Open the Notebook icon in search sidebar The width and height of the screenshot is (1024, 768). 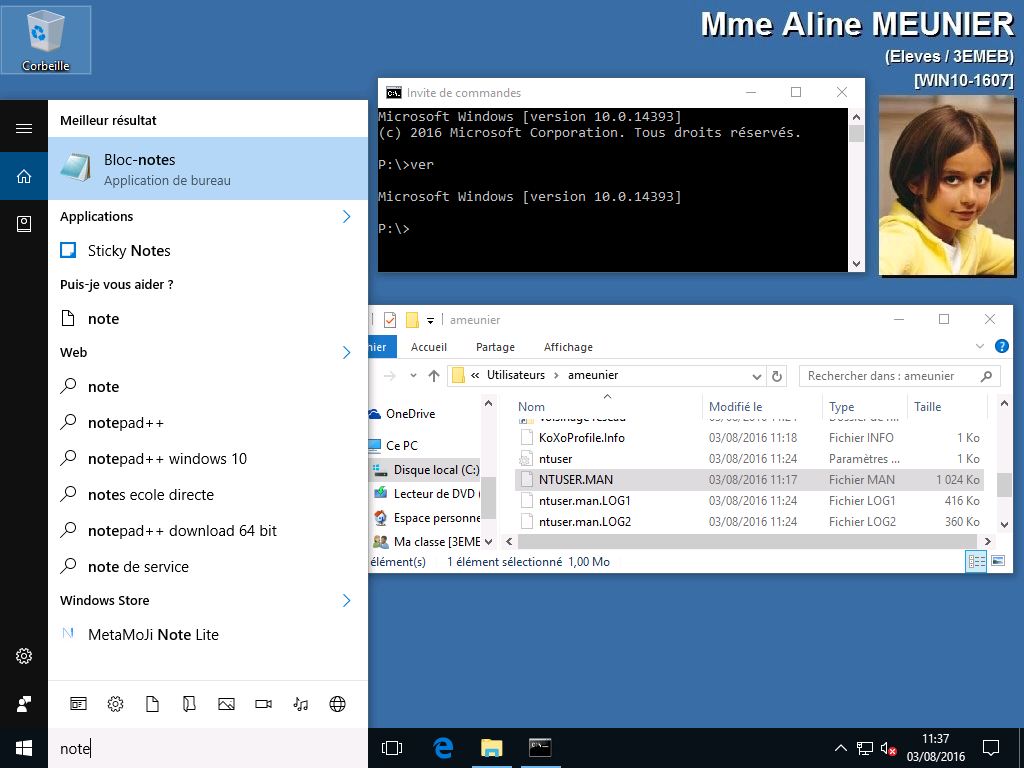(x=24, y=224)
